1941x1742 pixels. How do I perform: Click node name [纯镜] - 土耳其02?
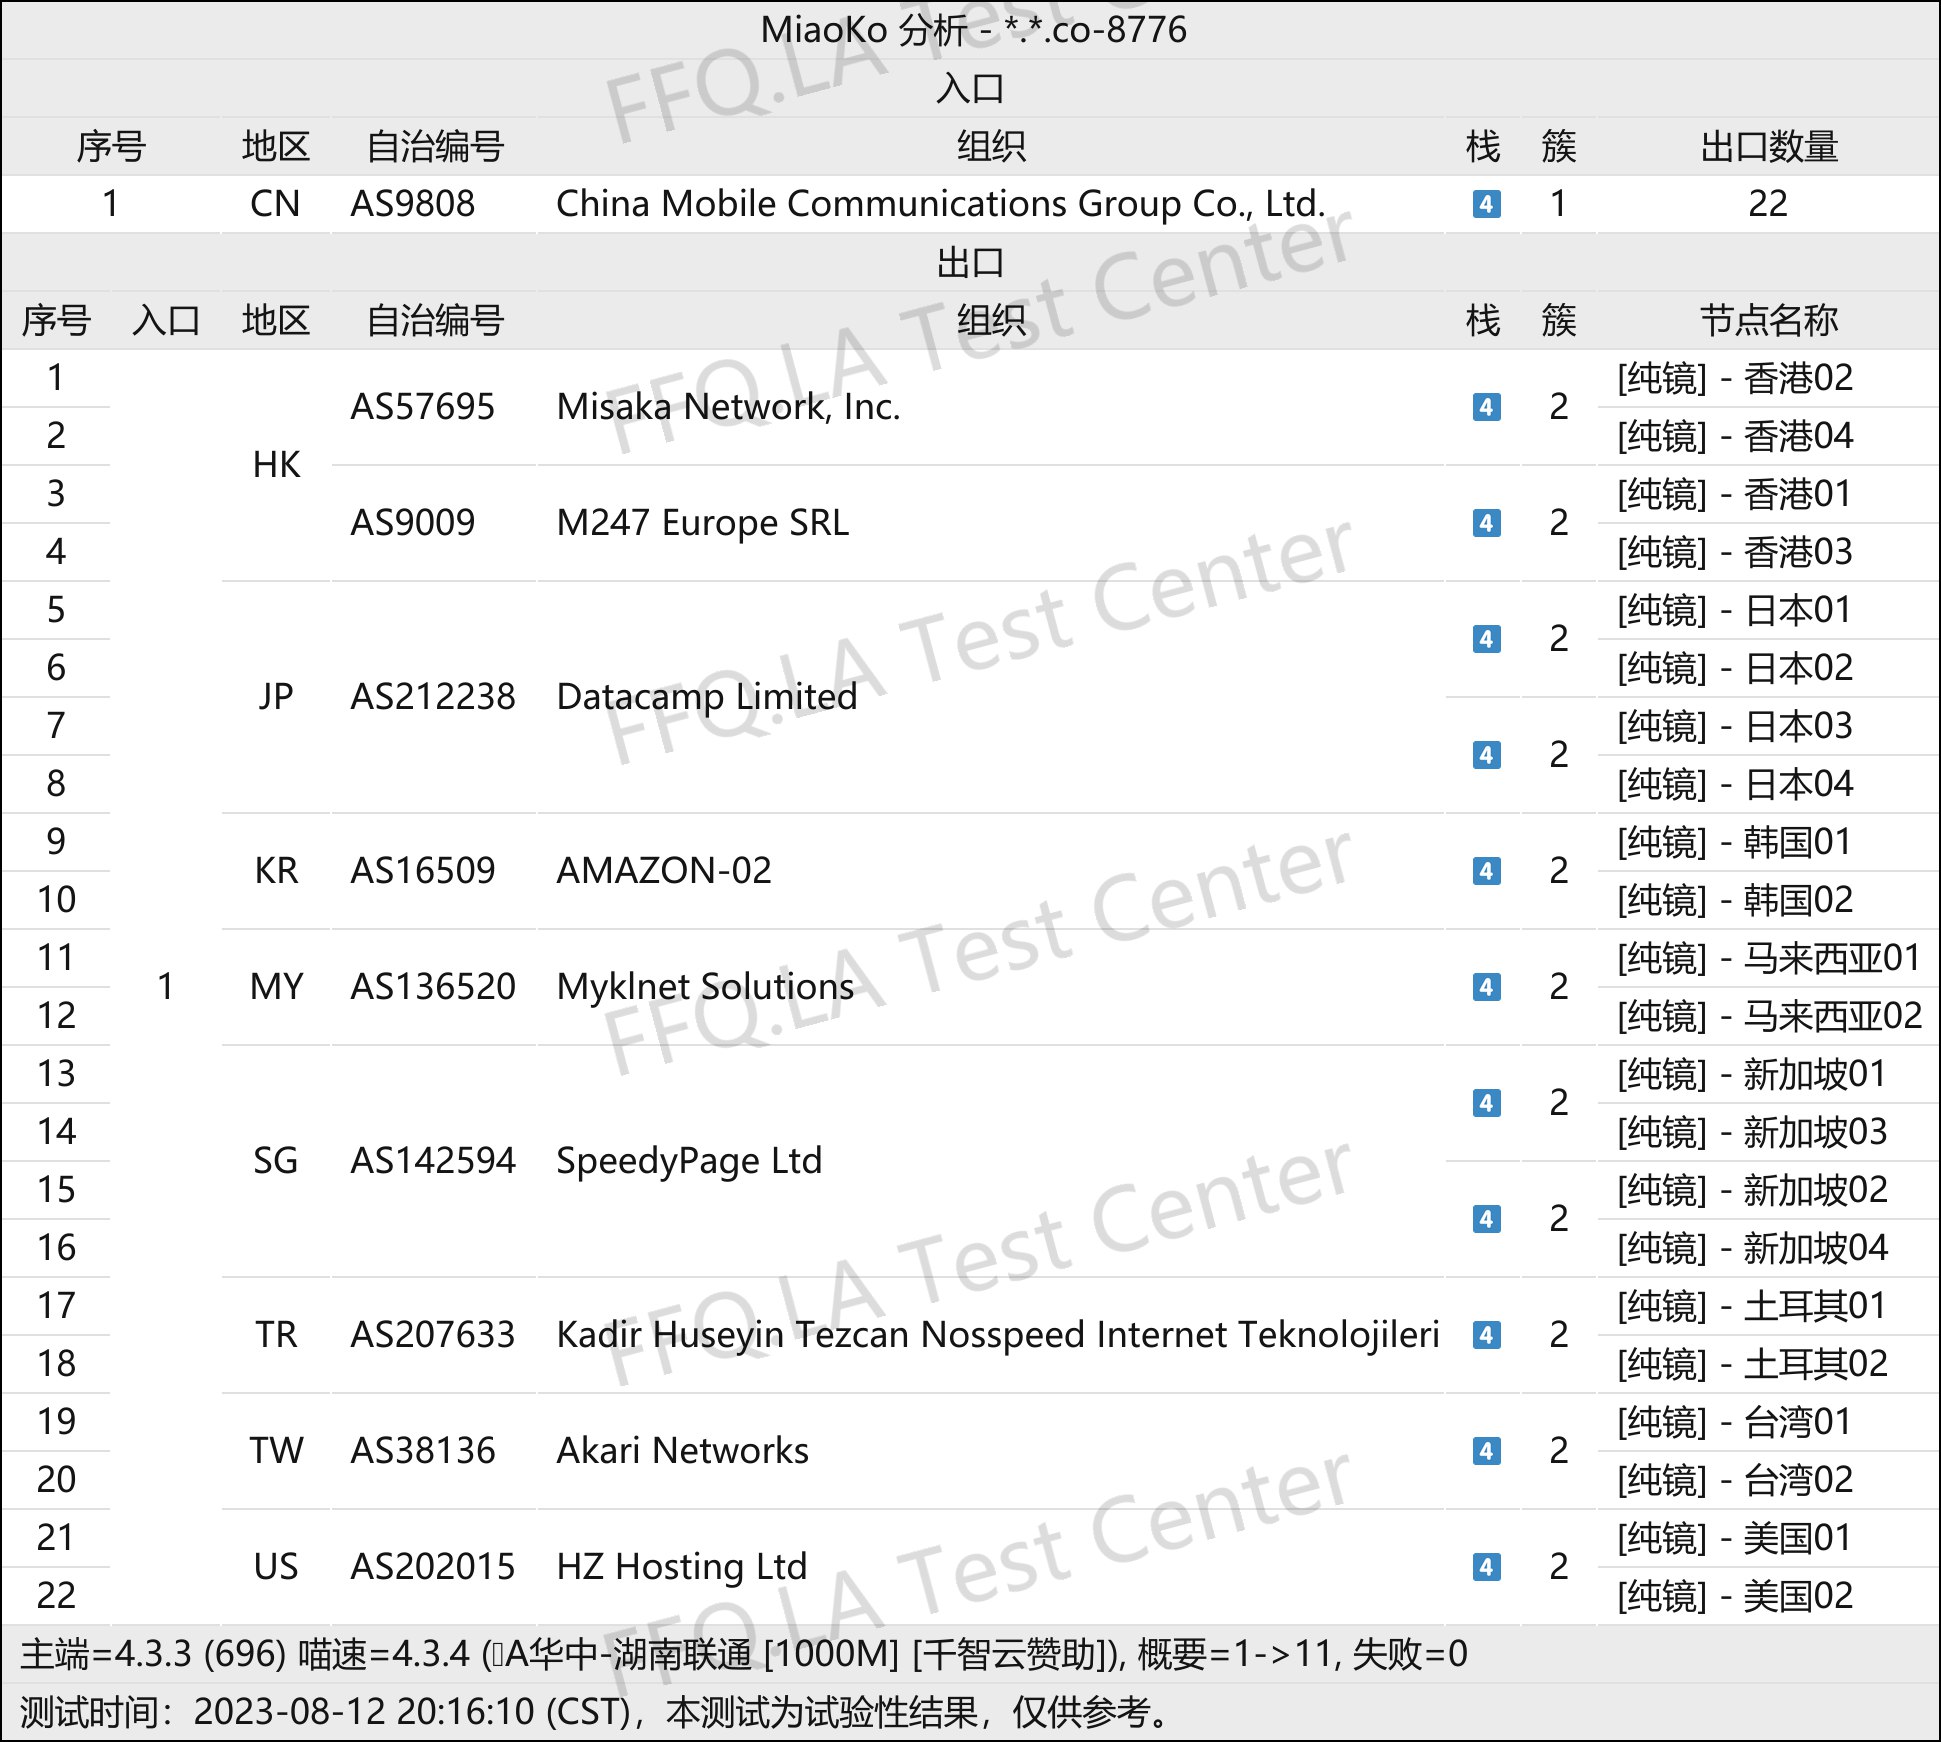(1753, 1364)
